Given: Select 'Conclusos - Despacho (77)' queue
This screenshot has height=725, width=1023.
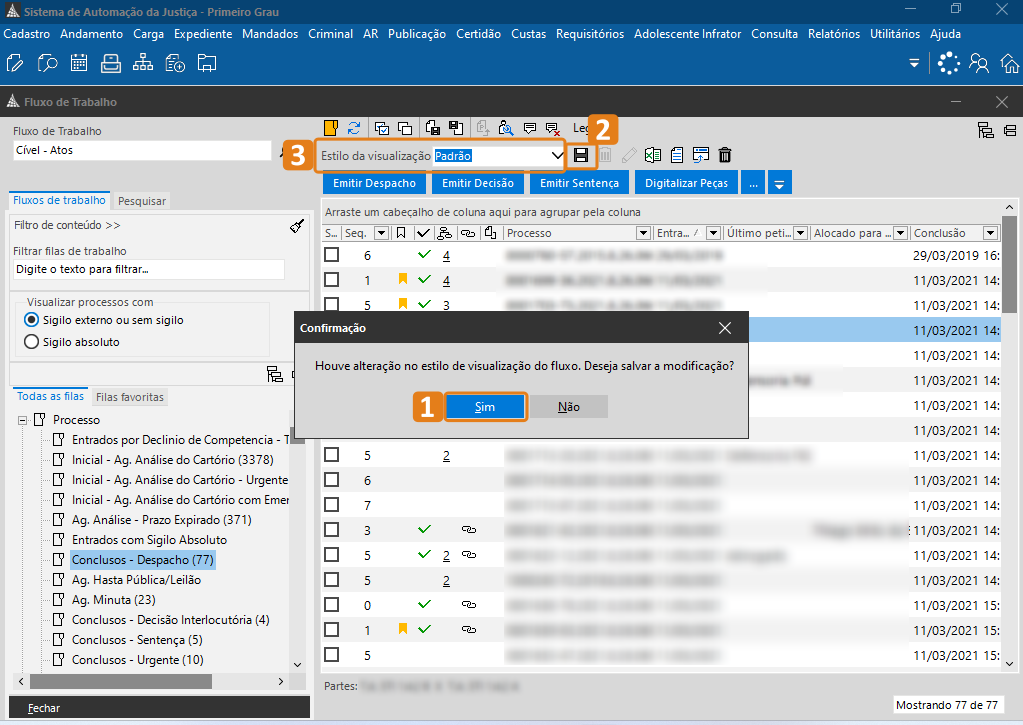Looking at the screenshot, I should click(142, 560).
